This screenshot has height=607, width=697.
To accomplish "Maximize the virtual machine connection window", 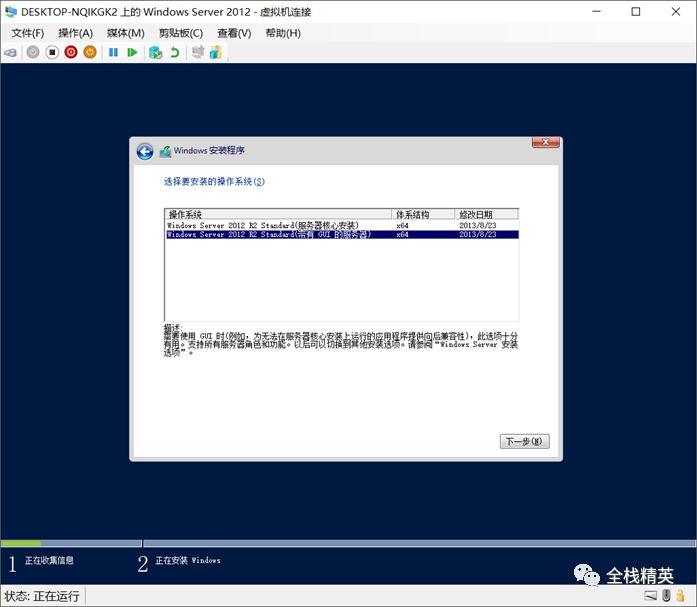I will coord(636,12).
